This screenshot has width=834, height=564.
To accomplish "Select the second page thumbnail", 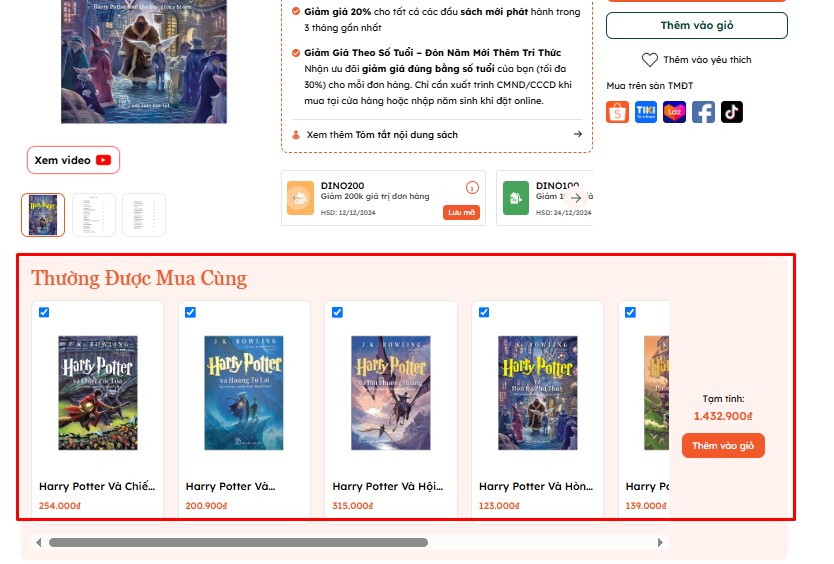I will 94,215.
